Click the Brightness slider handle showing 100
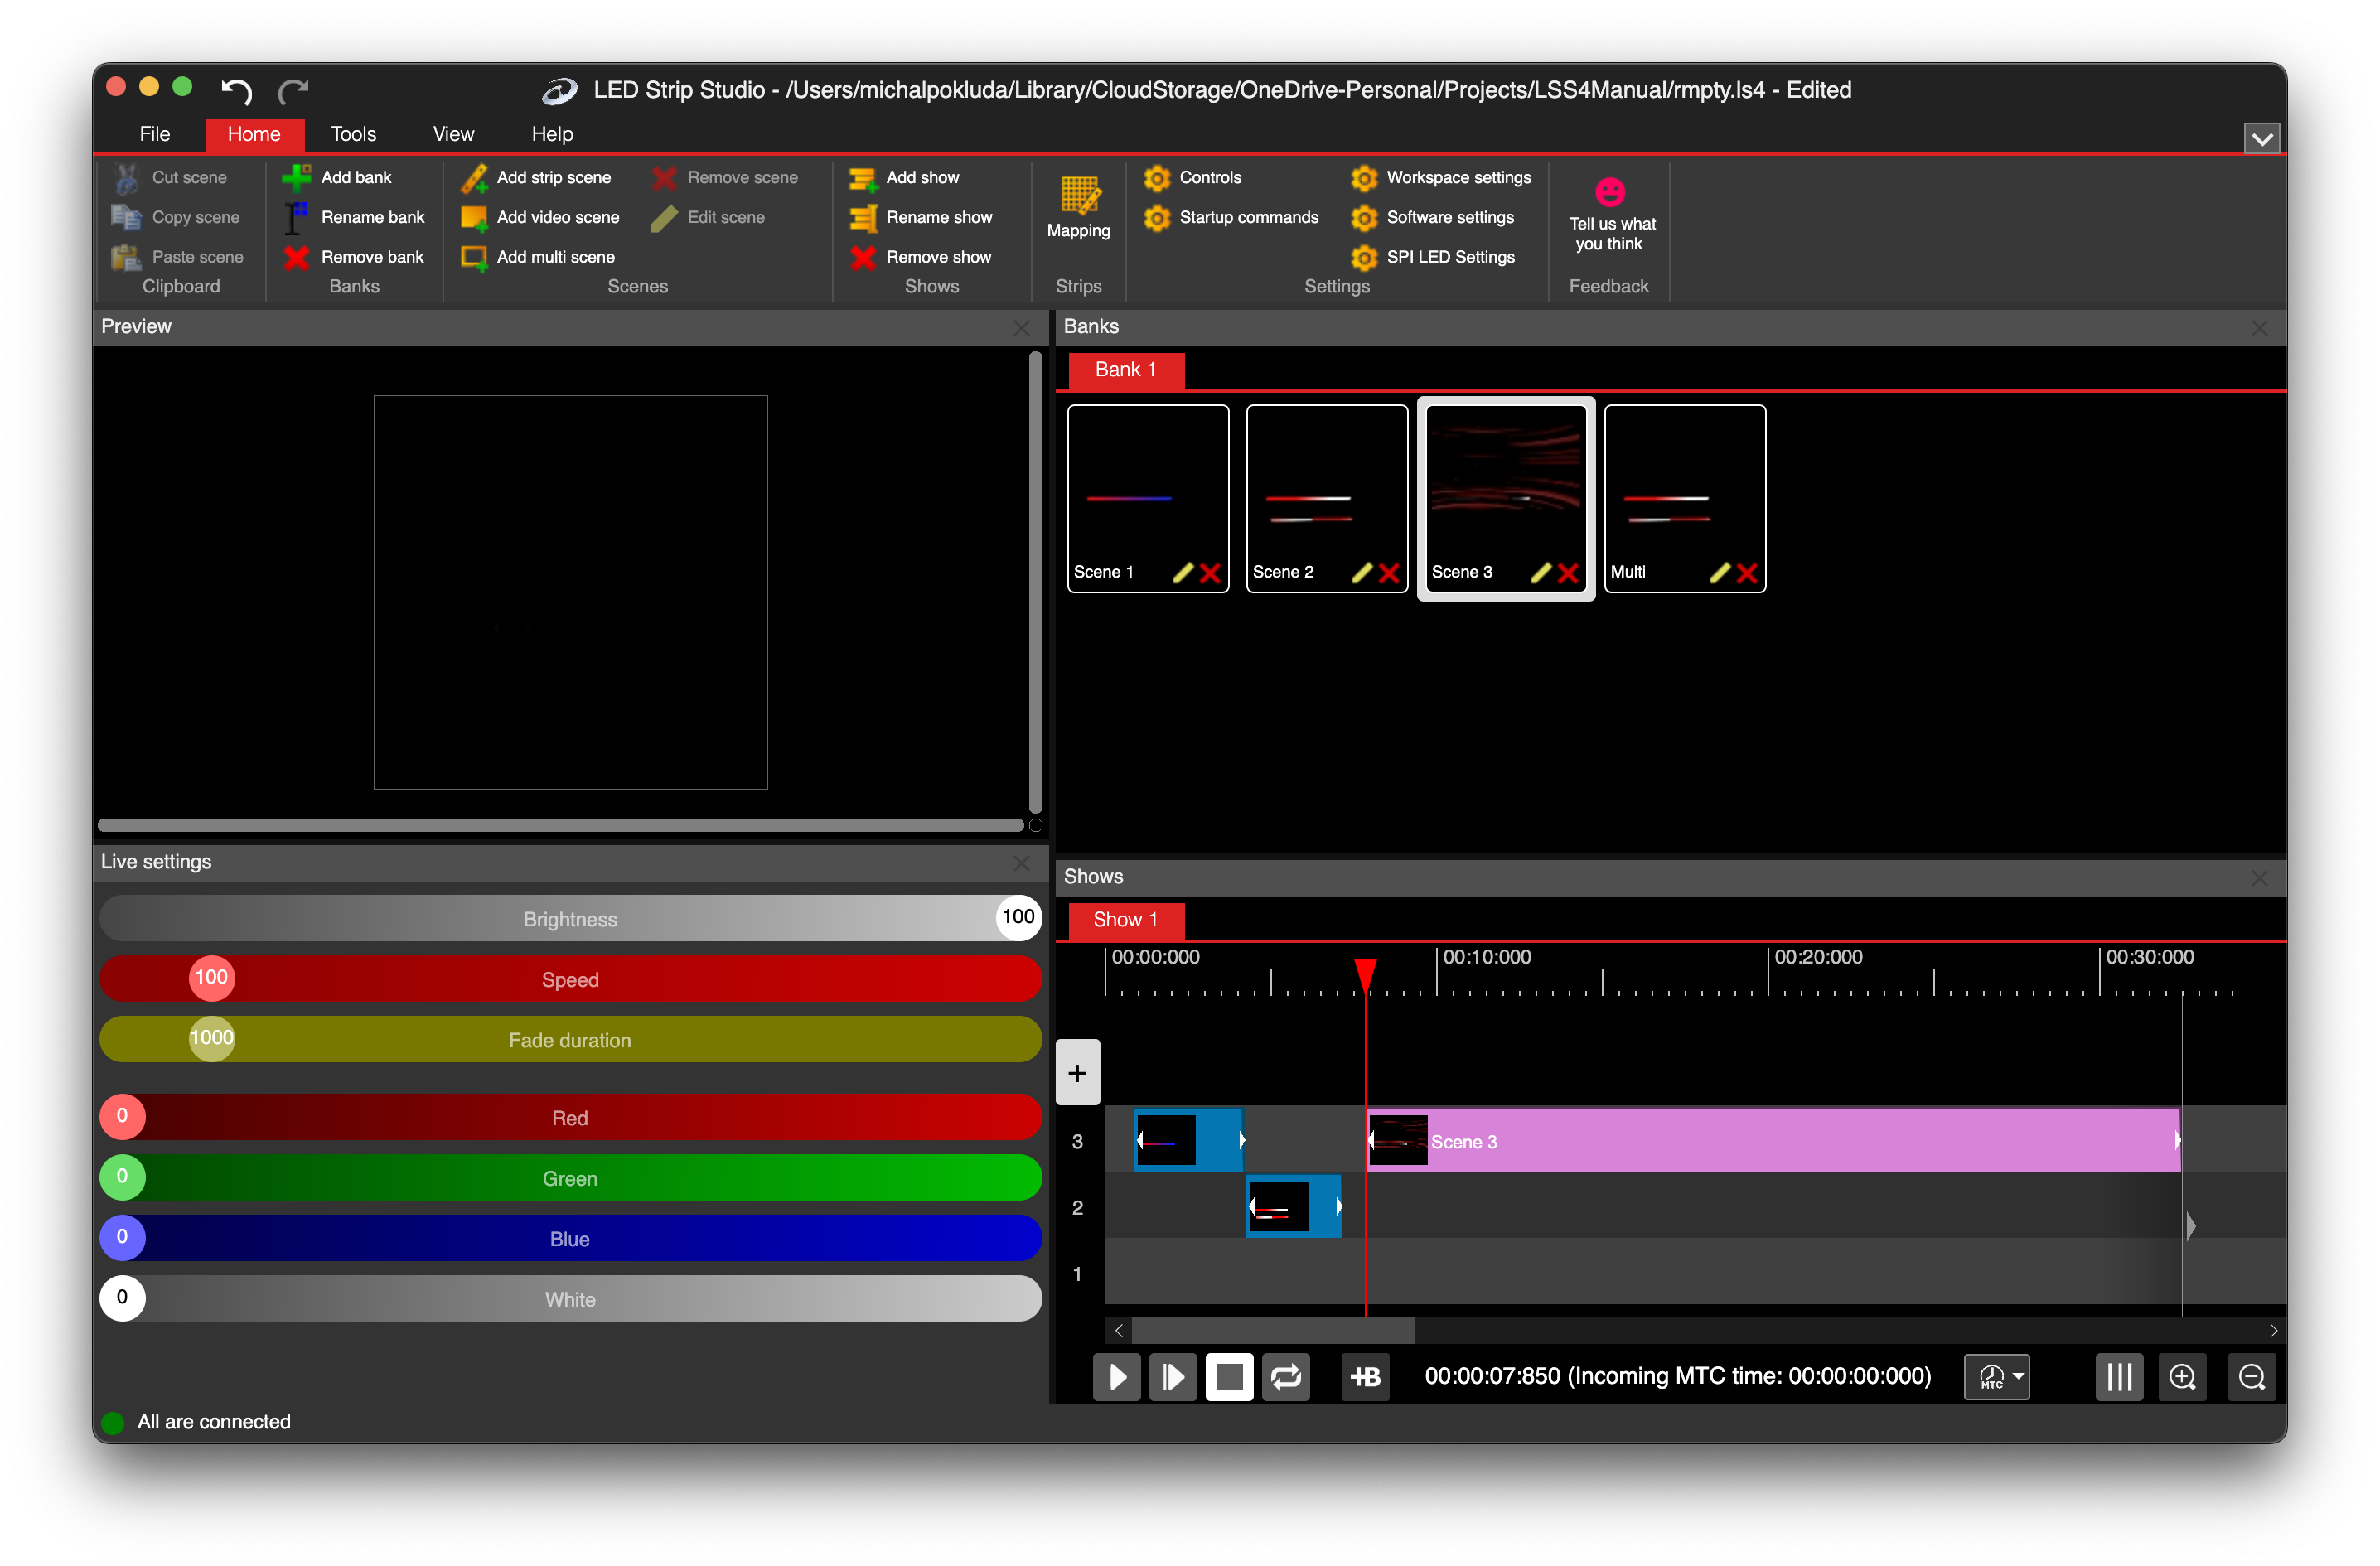Screen dimensions: 2380x1566 1018,917
